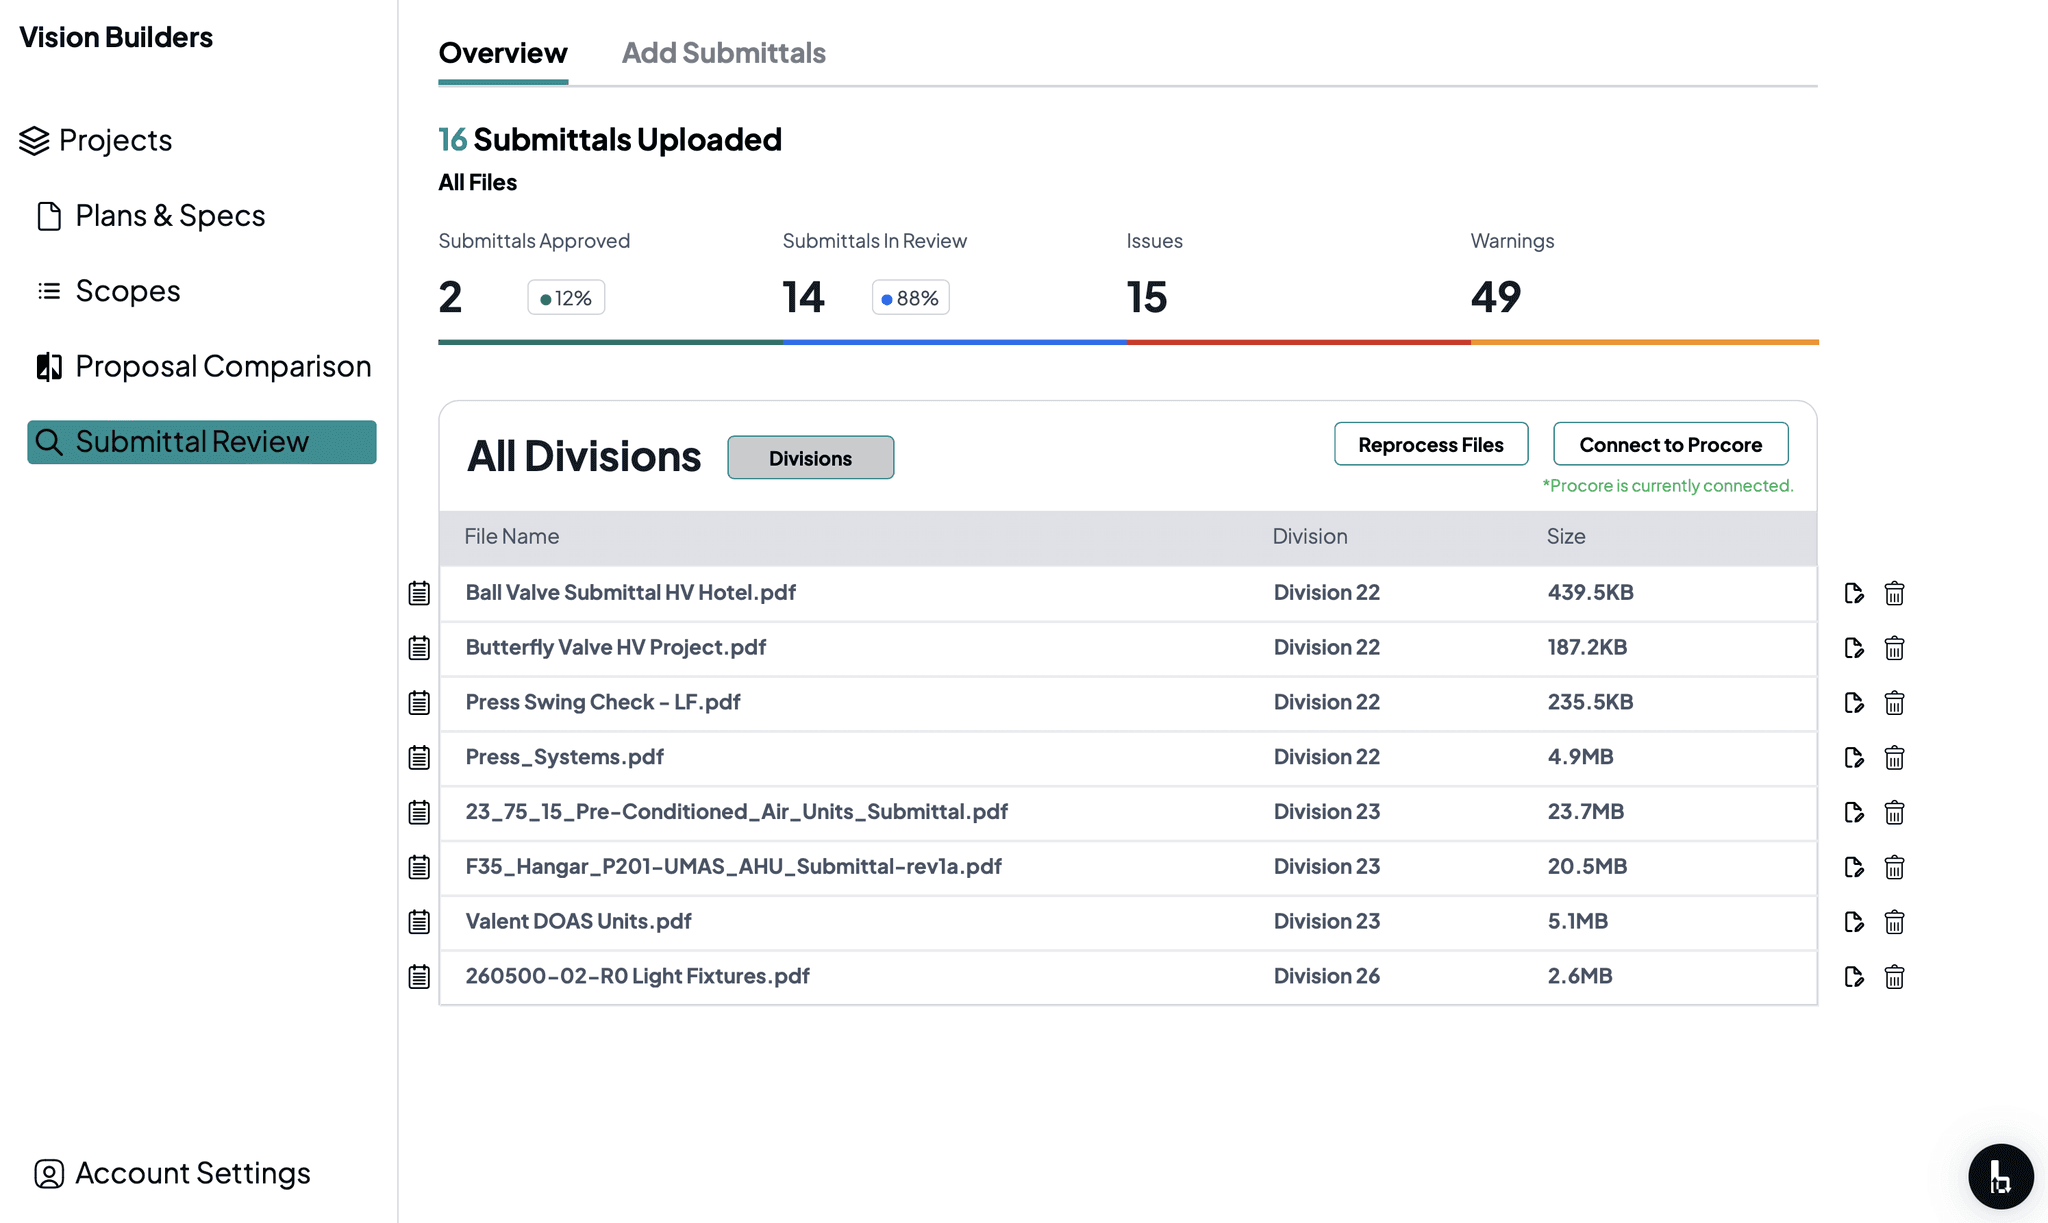Image resolution: width=2048 pixels, height=1223 pixels.
Task: Open the Divisions filter
Action: 810,457
